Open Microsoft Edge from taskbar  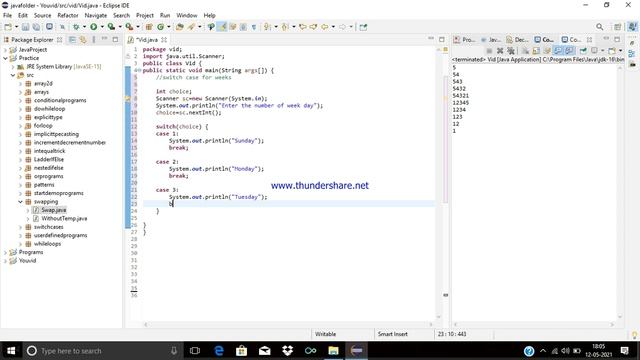click(219, 351)
